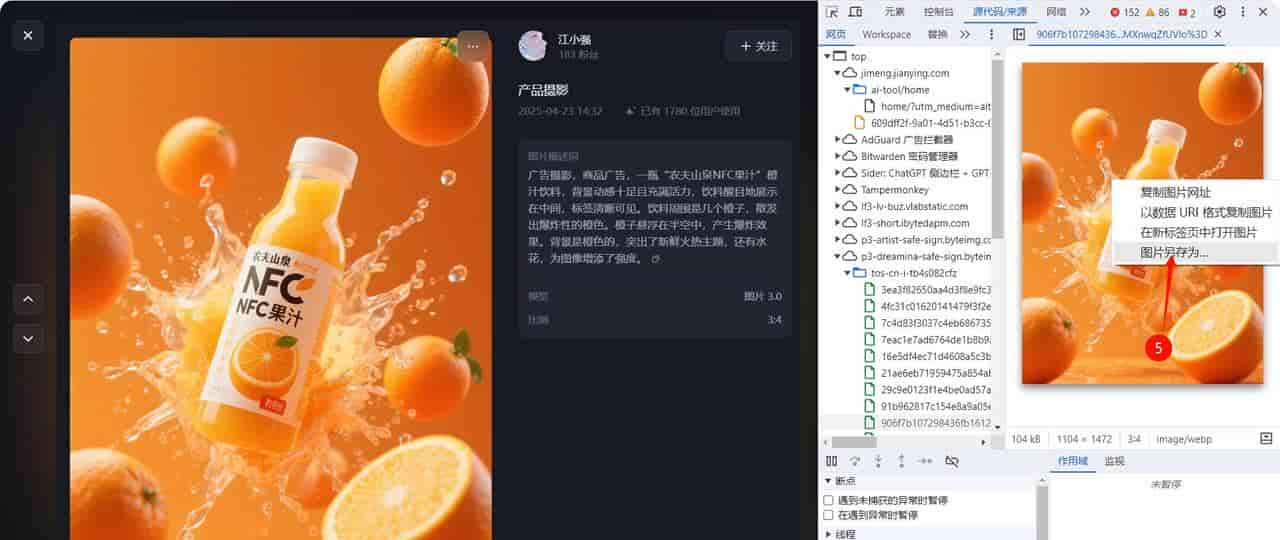Screen dimensions: 1280x540
Task: Toggle the navigator sidebar icon
Action: (x=1018, y=34)
